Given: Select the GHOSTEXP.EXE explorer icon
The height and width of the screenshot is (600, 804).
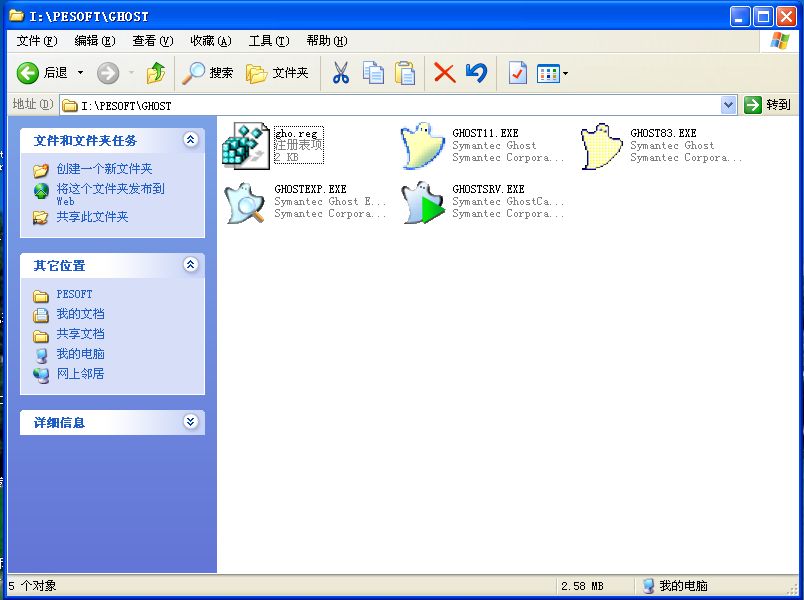Looking at the screenshot, I should pyautogui.click(x=245, y=203).
